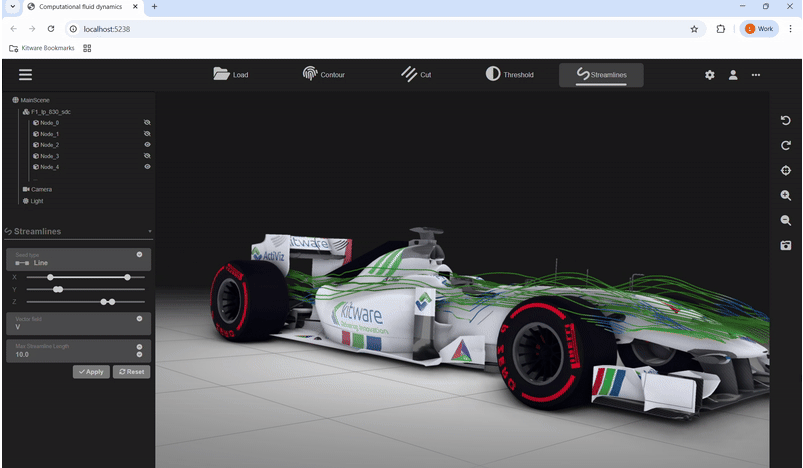Go back in the browser
803x468 pixels.
pos(14,29)
